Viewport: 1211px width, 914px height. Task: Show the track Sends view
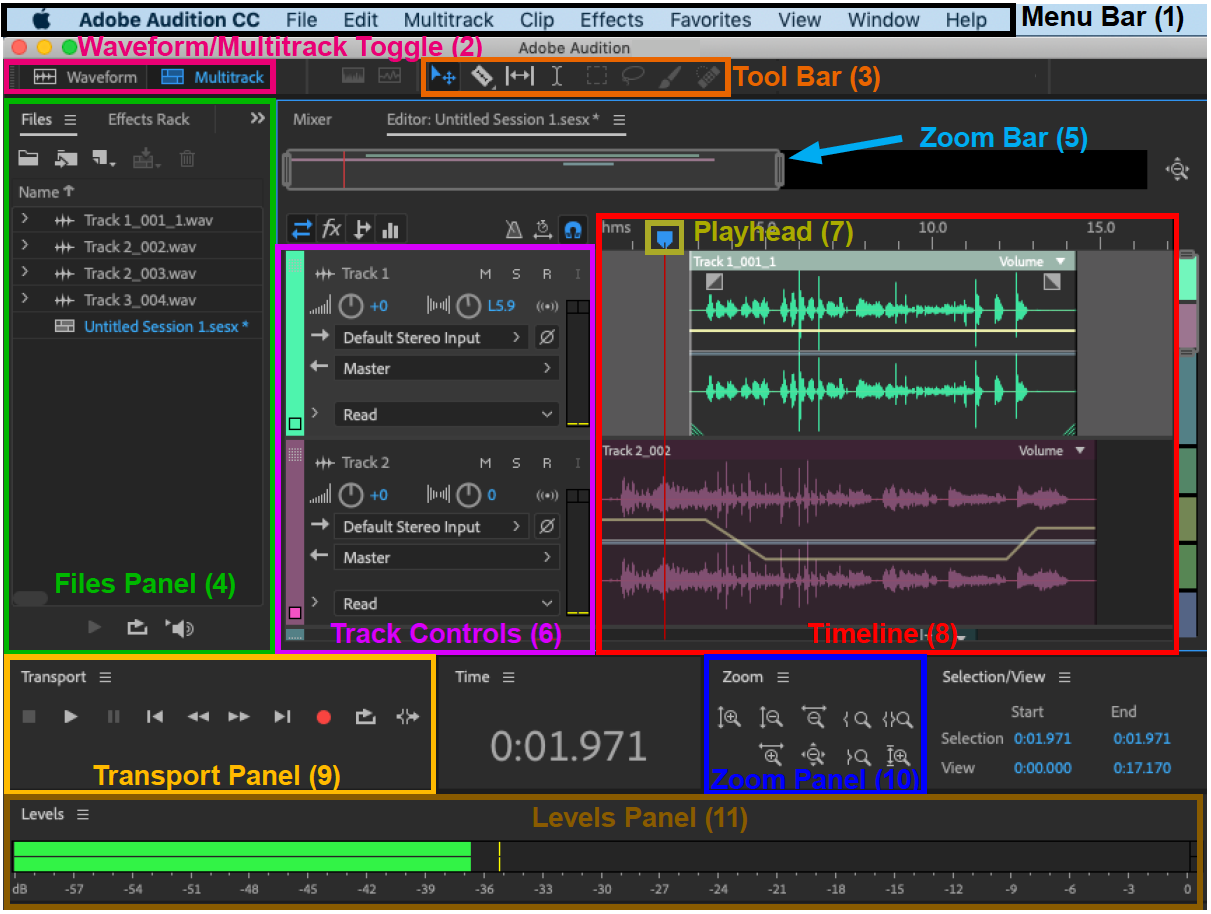coord(361,229)
